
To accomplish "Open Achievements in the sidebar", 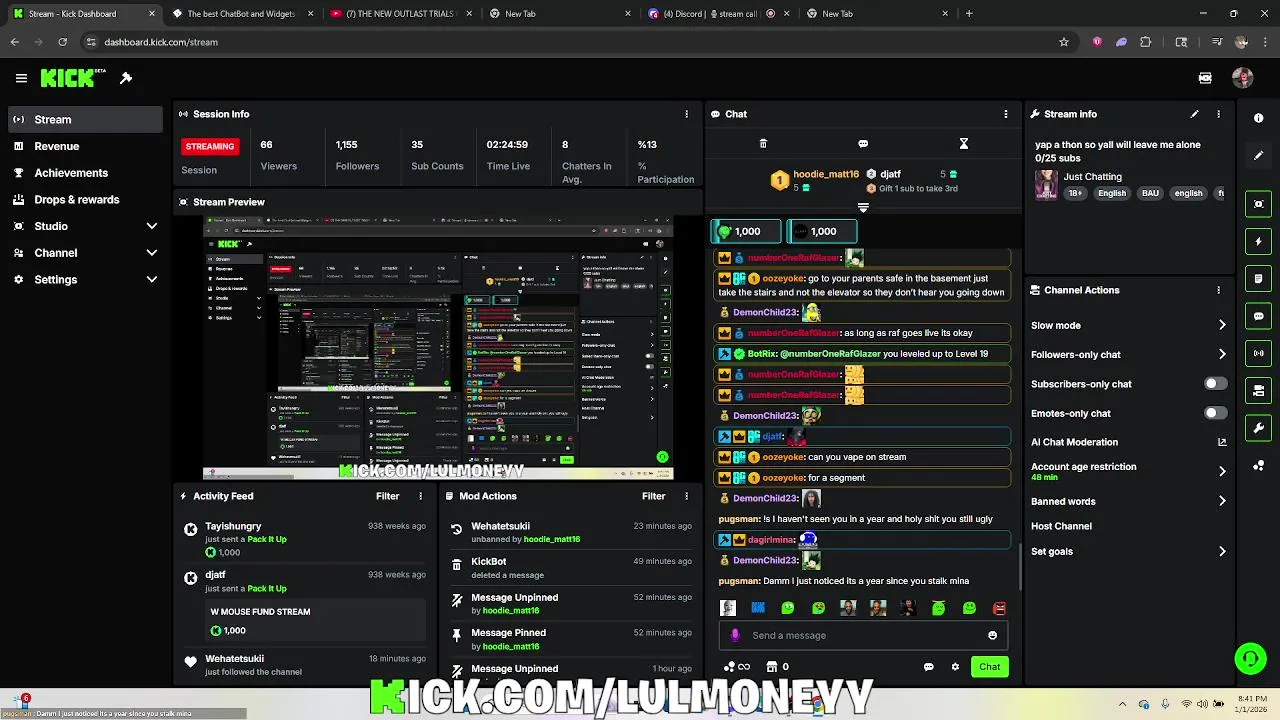I will [85, 173].
